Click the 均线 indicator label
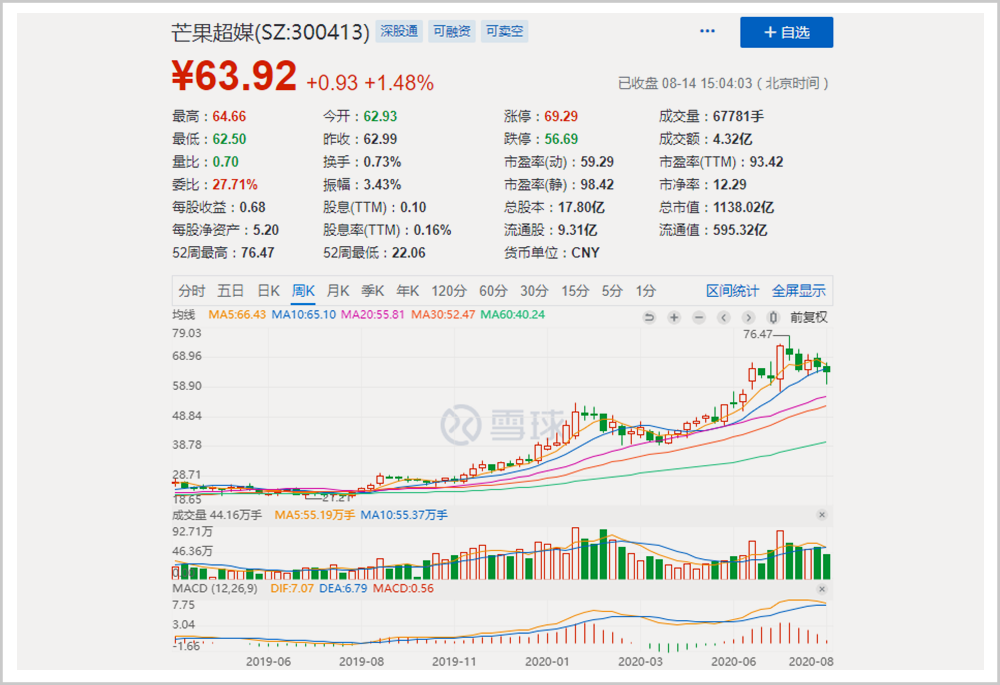1000x685 pixels. (184, 315)
